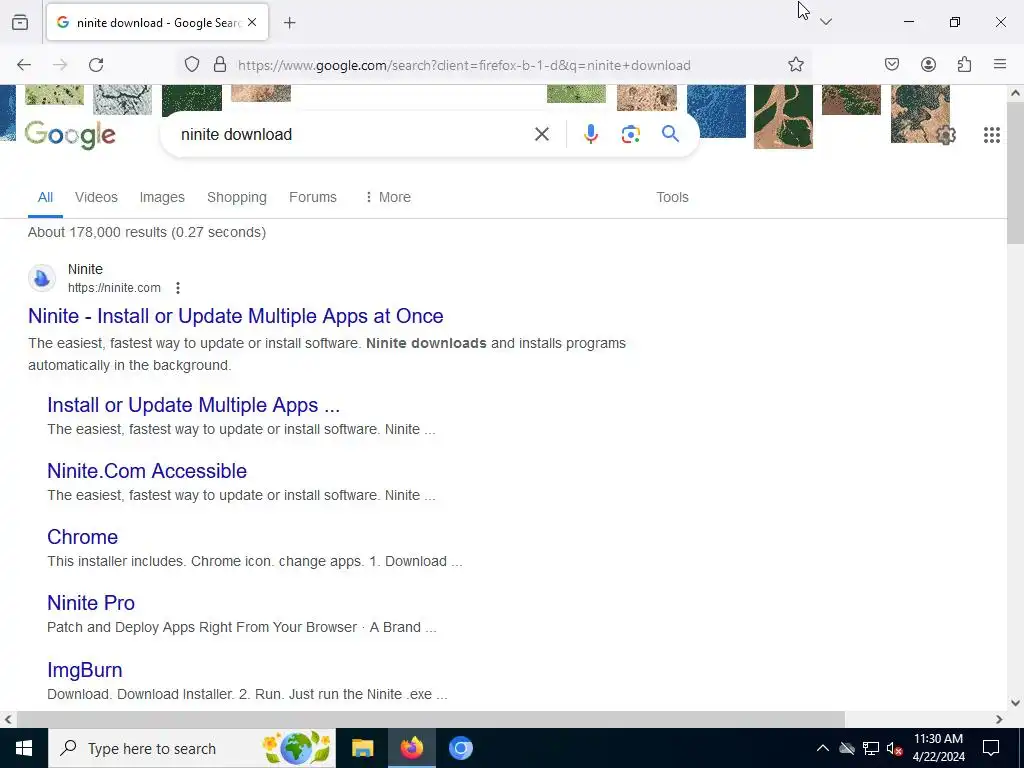Switch to Images results tab
Screen dimensions: 1024x768
[162, 197]
